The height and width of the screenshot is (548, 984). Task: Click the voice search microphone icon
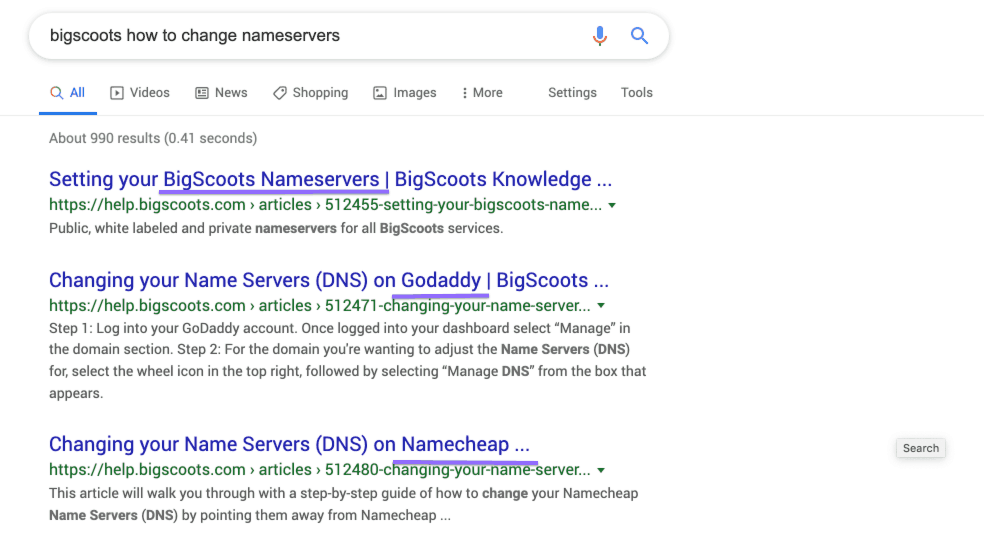(x=599, y=36)
